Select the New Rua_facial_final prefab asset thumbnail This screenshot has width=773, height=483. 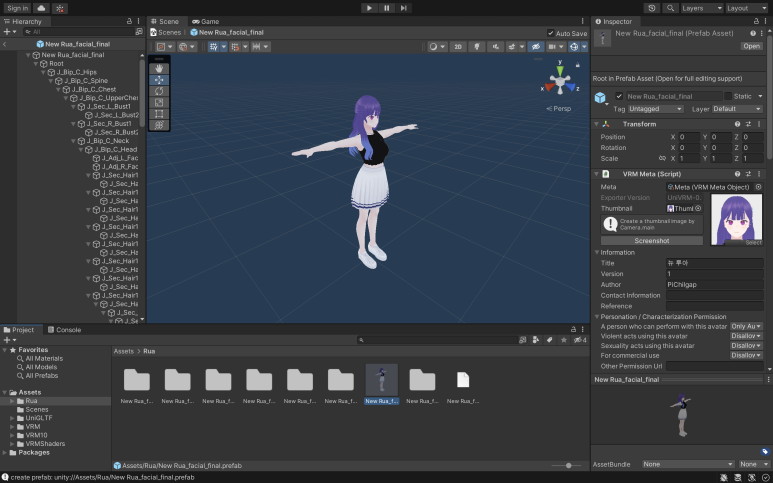(382, 380)
